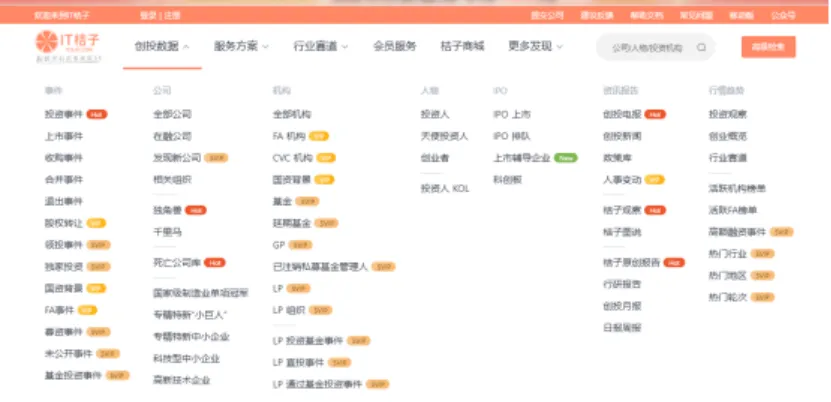Open FA事件 menu entry
831x402 pixels.
59,310
